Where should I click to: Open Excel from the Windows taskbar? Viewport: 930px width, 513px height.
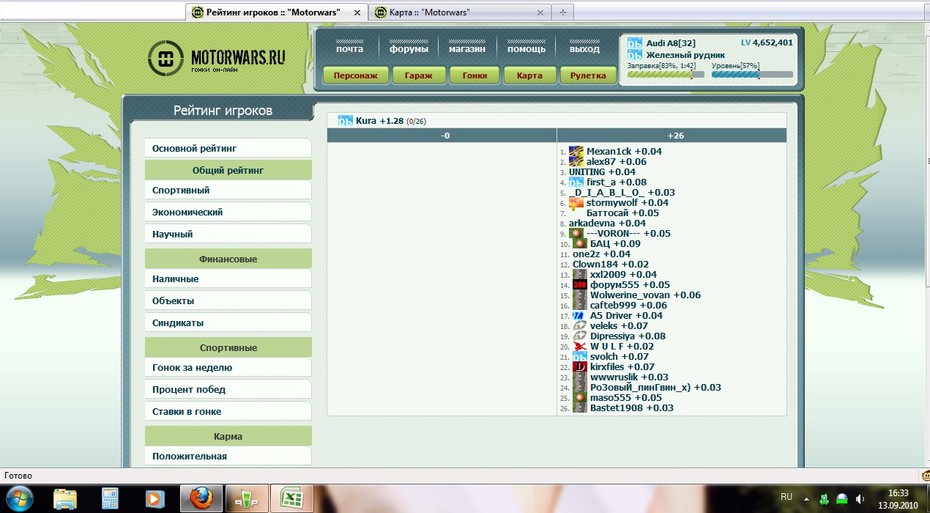[291, 497]
